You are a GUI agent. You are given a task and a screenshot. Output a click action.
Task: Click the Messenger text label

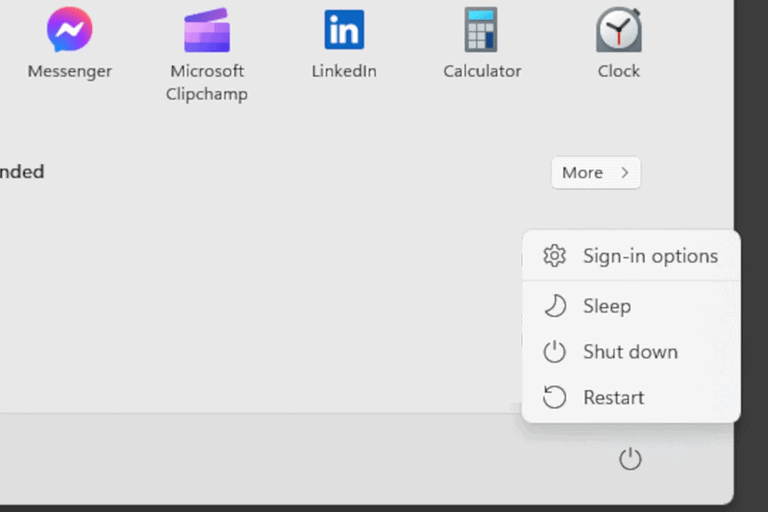pyautogui.click(x=69, y=71)
